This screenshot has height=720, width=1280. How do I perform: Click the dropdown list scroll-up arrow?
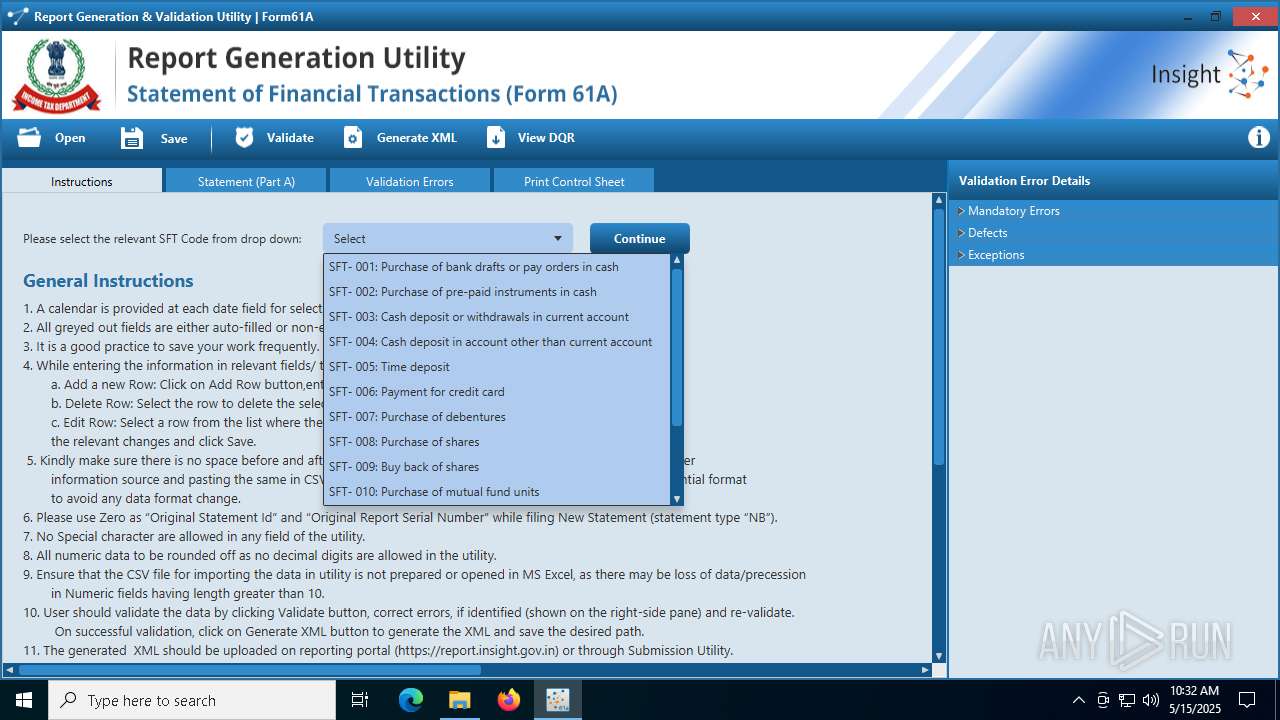(x=677, y=260)
